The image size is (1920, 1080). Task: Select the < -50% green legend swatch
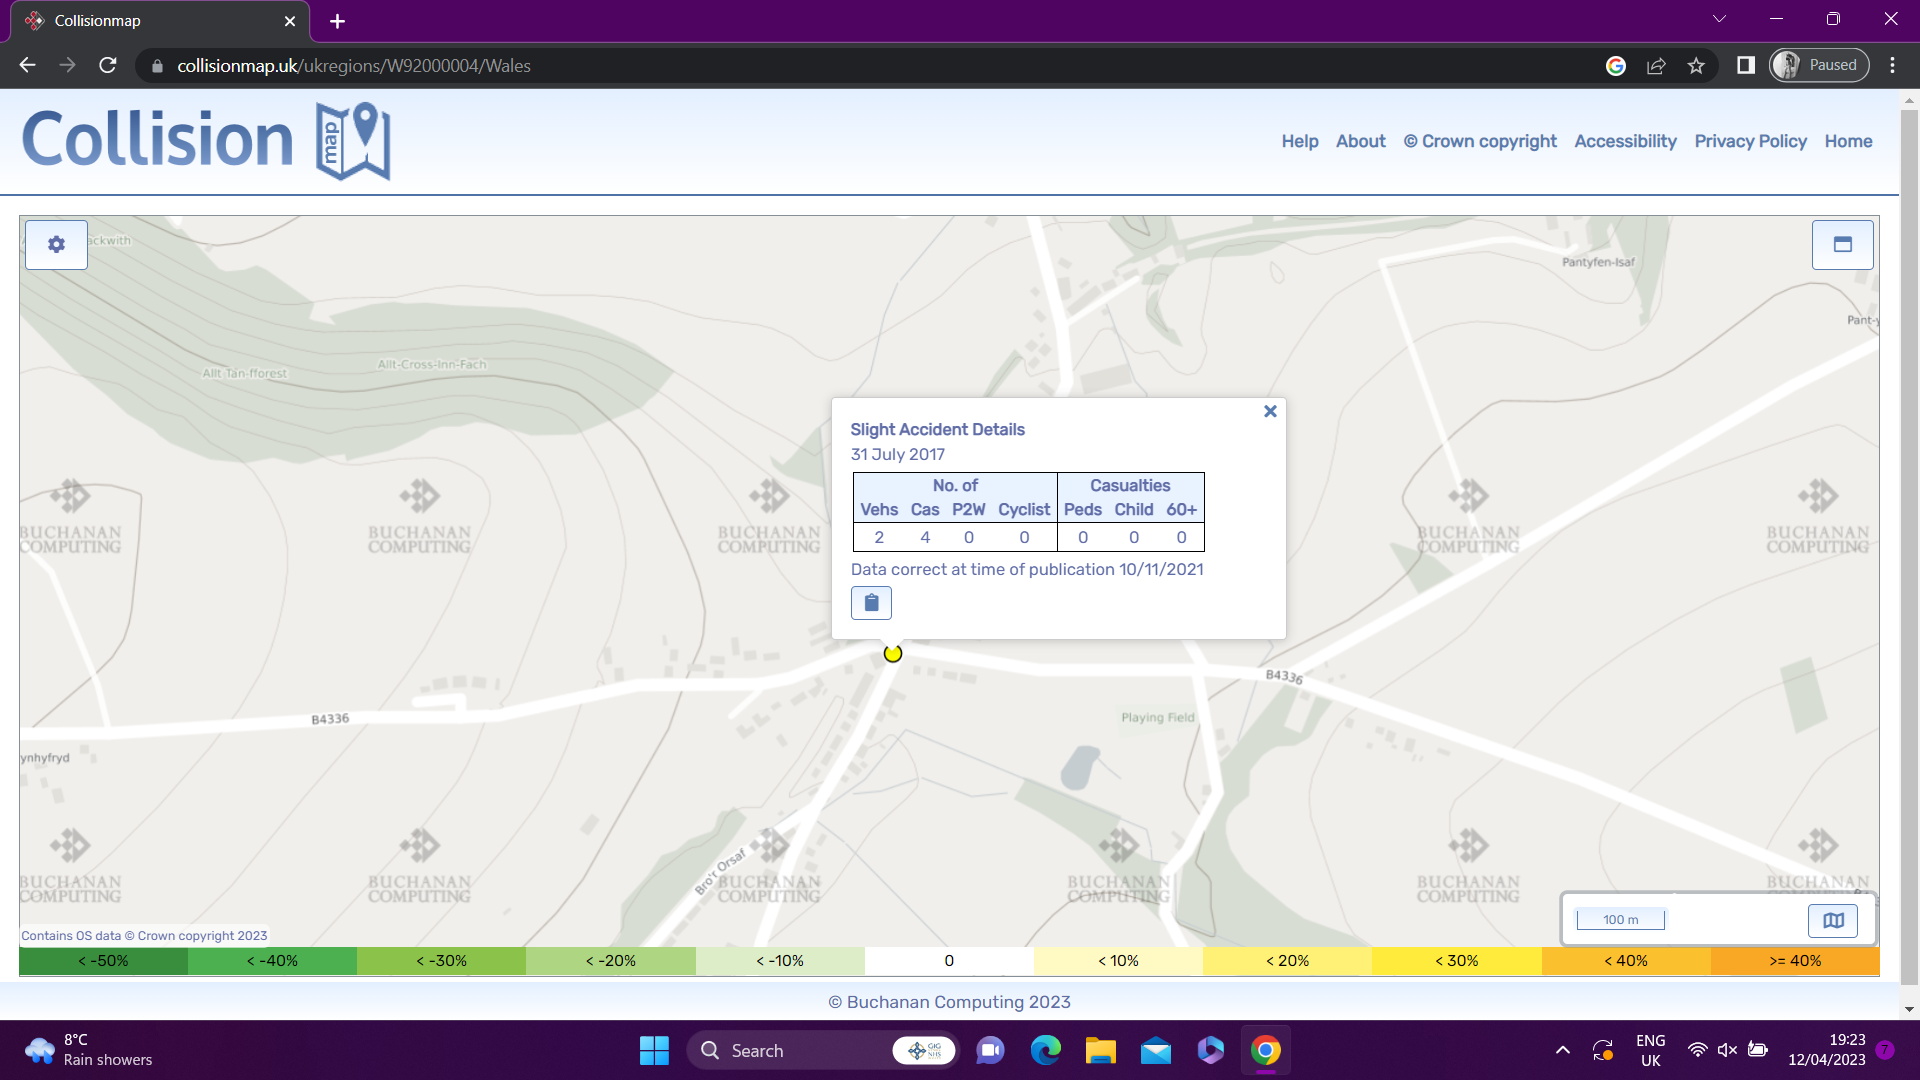pos(103,961)
